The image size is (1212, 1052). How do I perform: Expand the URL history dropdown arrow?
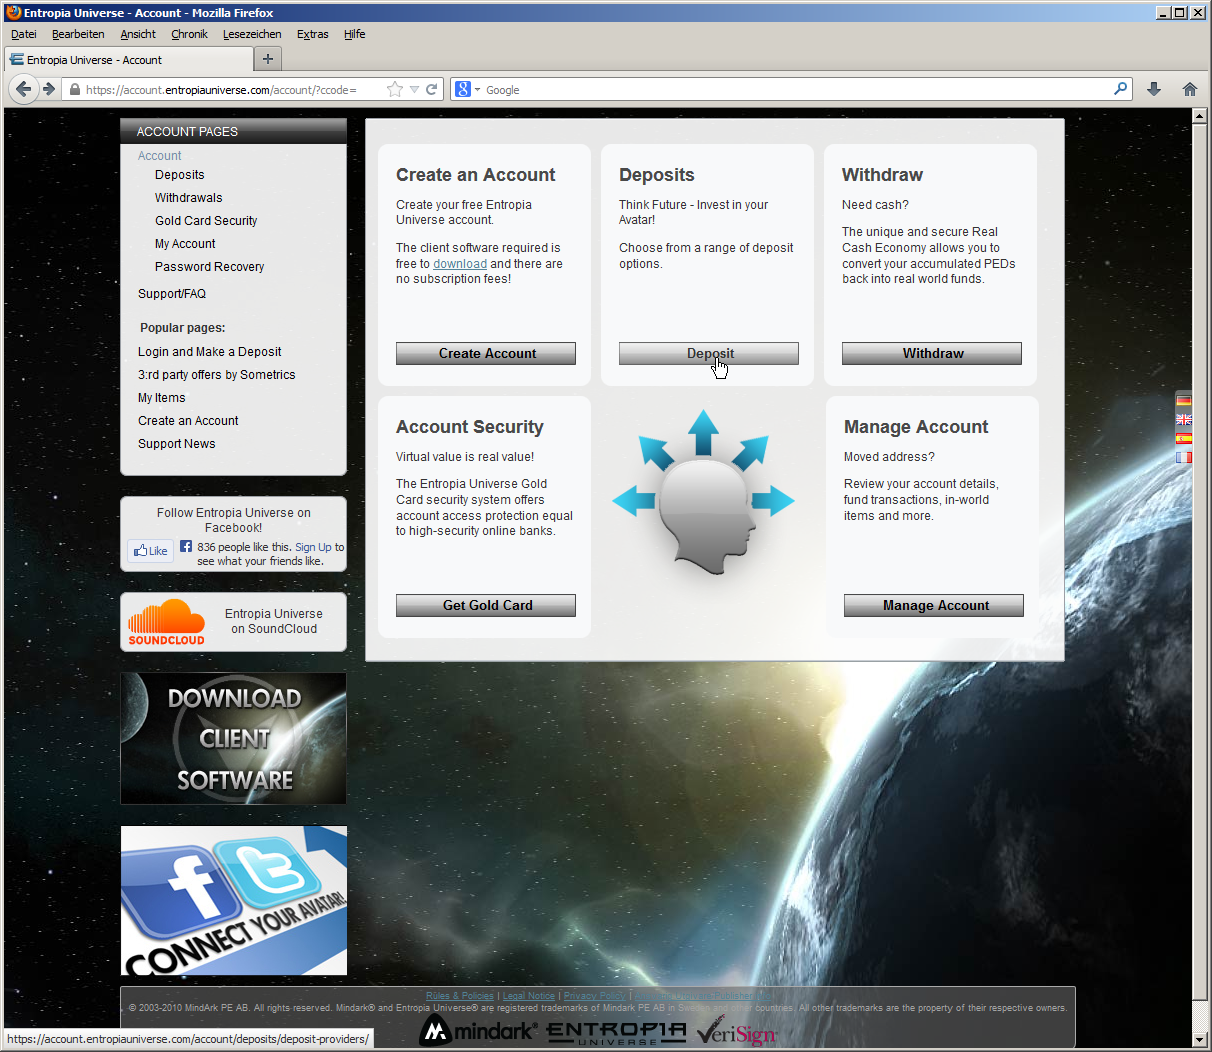coord(414,89)
